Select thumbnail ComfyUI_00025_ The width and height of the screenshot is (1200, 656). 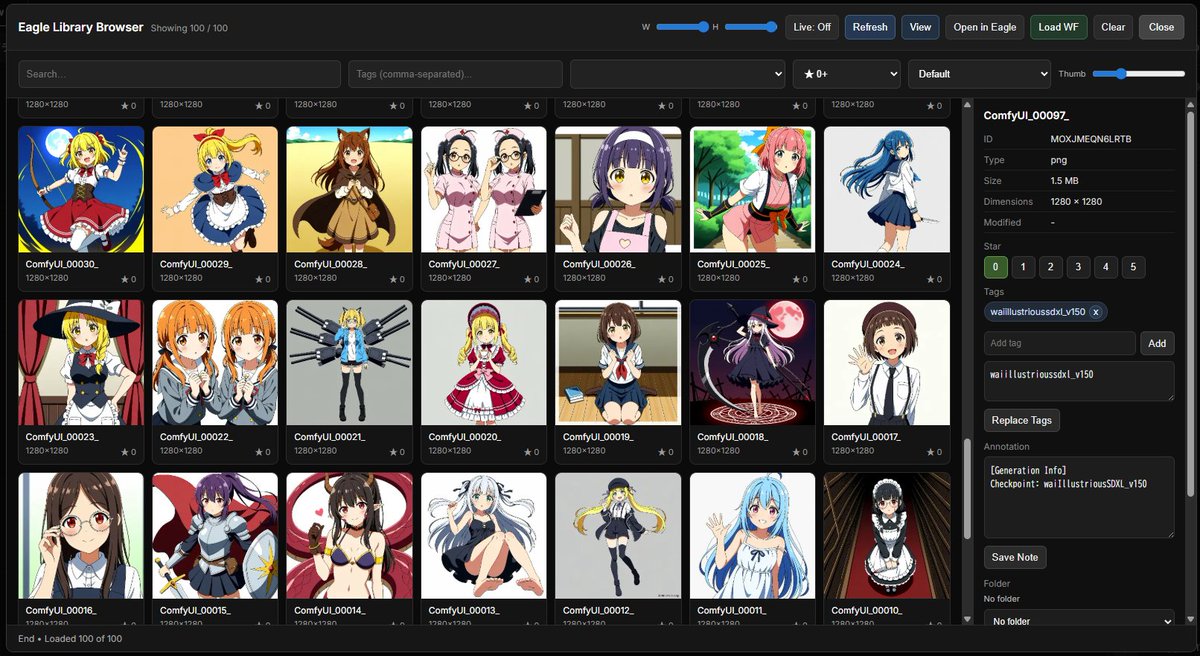[x=752, y=189]
